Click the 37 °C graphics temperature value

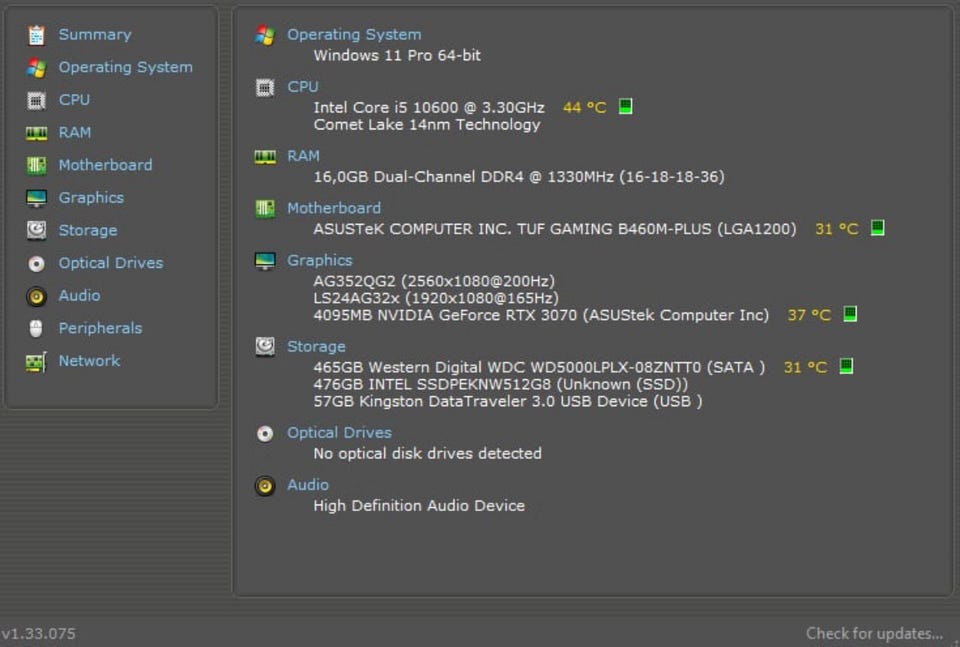(809, 315)
